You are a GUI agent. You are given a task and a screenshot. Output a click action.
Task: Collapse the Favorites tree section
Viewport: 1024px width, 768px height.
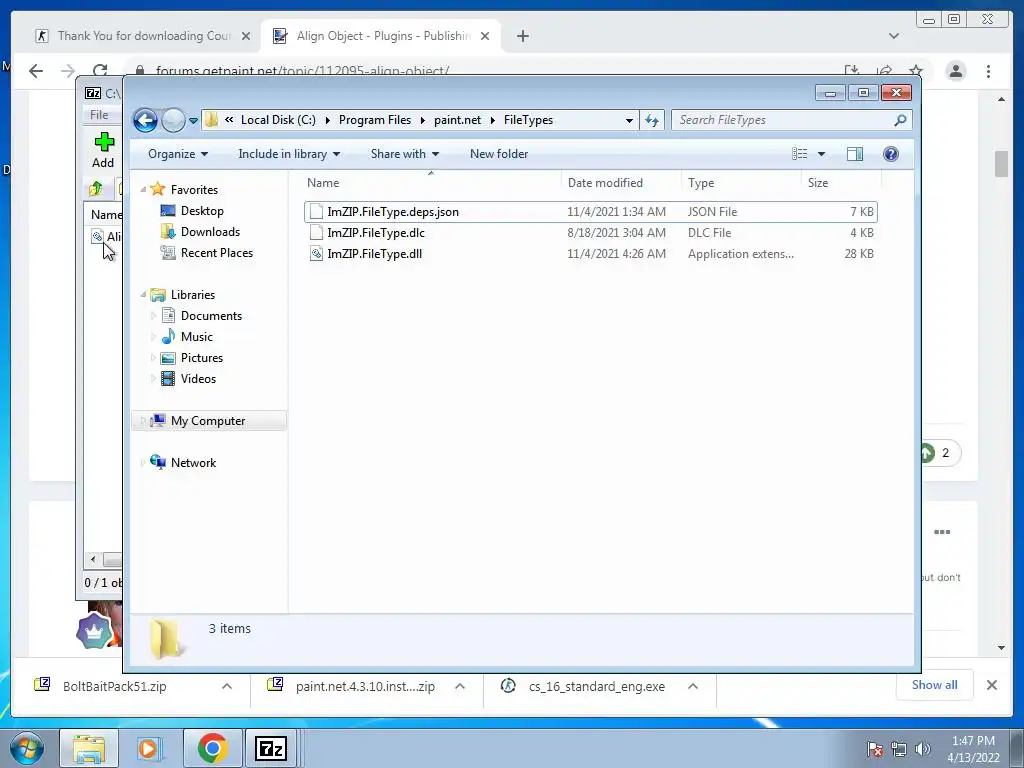pyautogui.click(x=144, y=189)
